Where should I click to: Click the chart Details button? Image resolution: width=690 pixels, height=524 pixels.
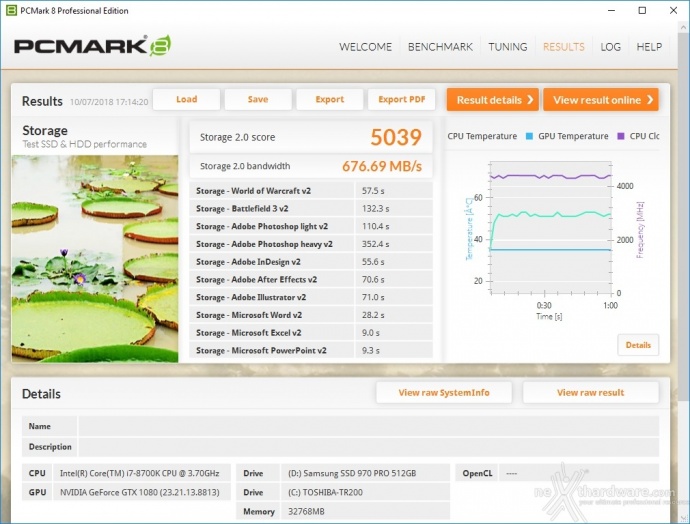[x=638, y=345]
